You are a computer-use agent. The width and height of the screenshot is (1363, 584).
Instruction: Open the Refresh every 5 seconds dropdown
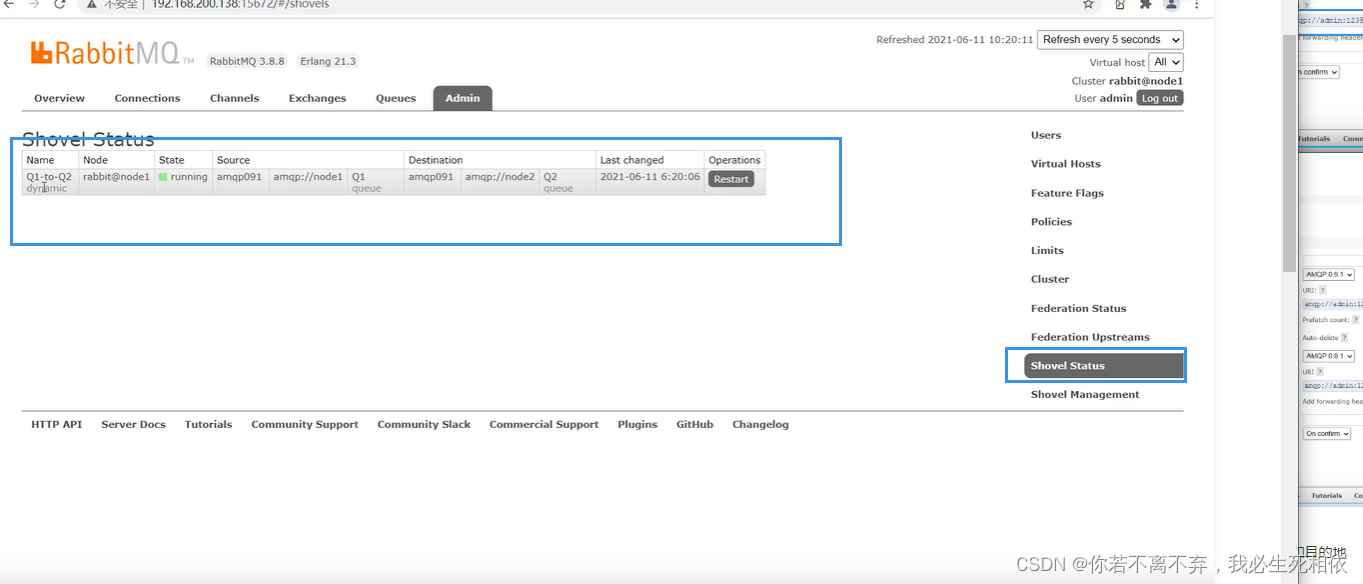coord(1110,40)
